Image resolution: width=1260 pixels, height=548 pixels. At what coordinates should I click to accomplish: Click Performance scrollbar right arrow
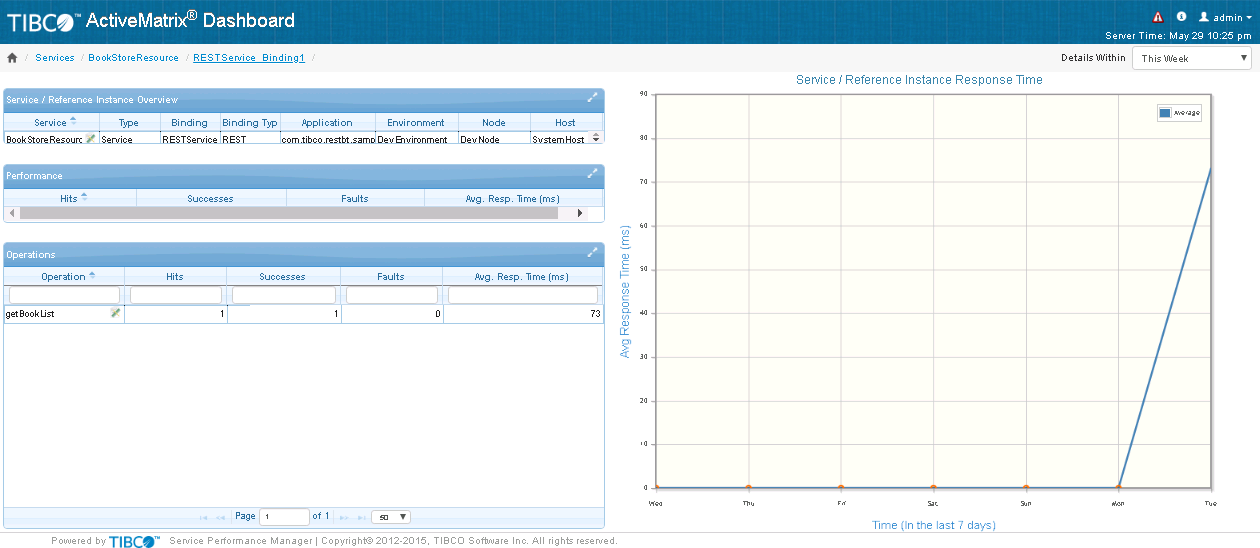(580, 213)
